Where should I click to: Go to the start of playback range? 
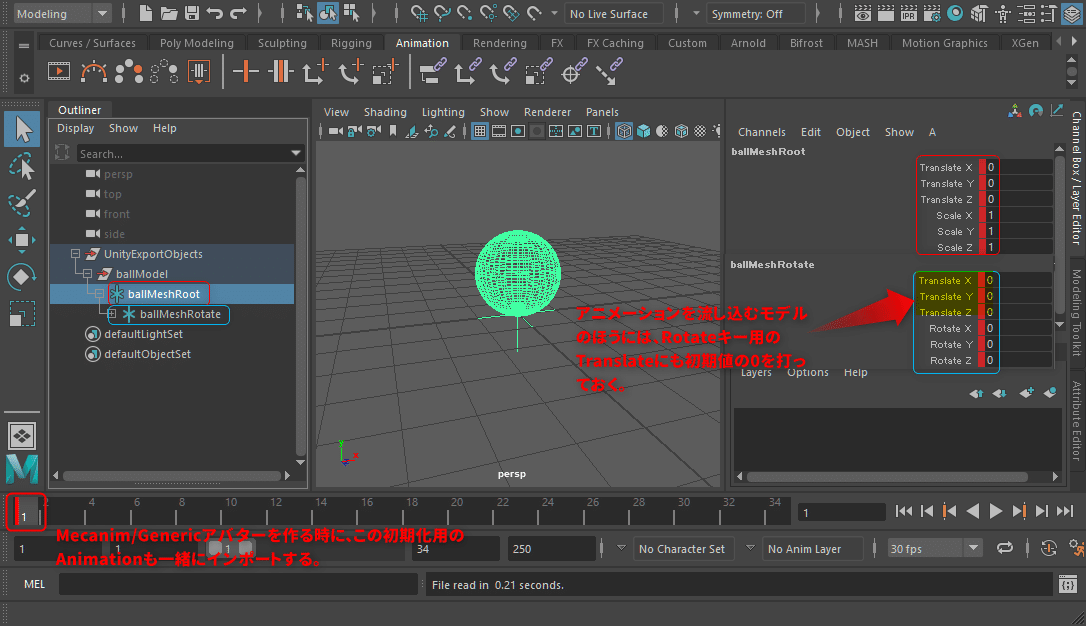click(903, 511)
